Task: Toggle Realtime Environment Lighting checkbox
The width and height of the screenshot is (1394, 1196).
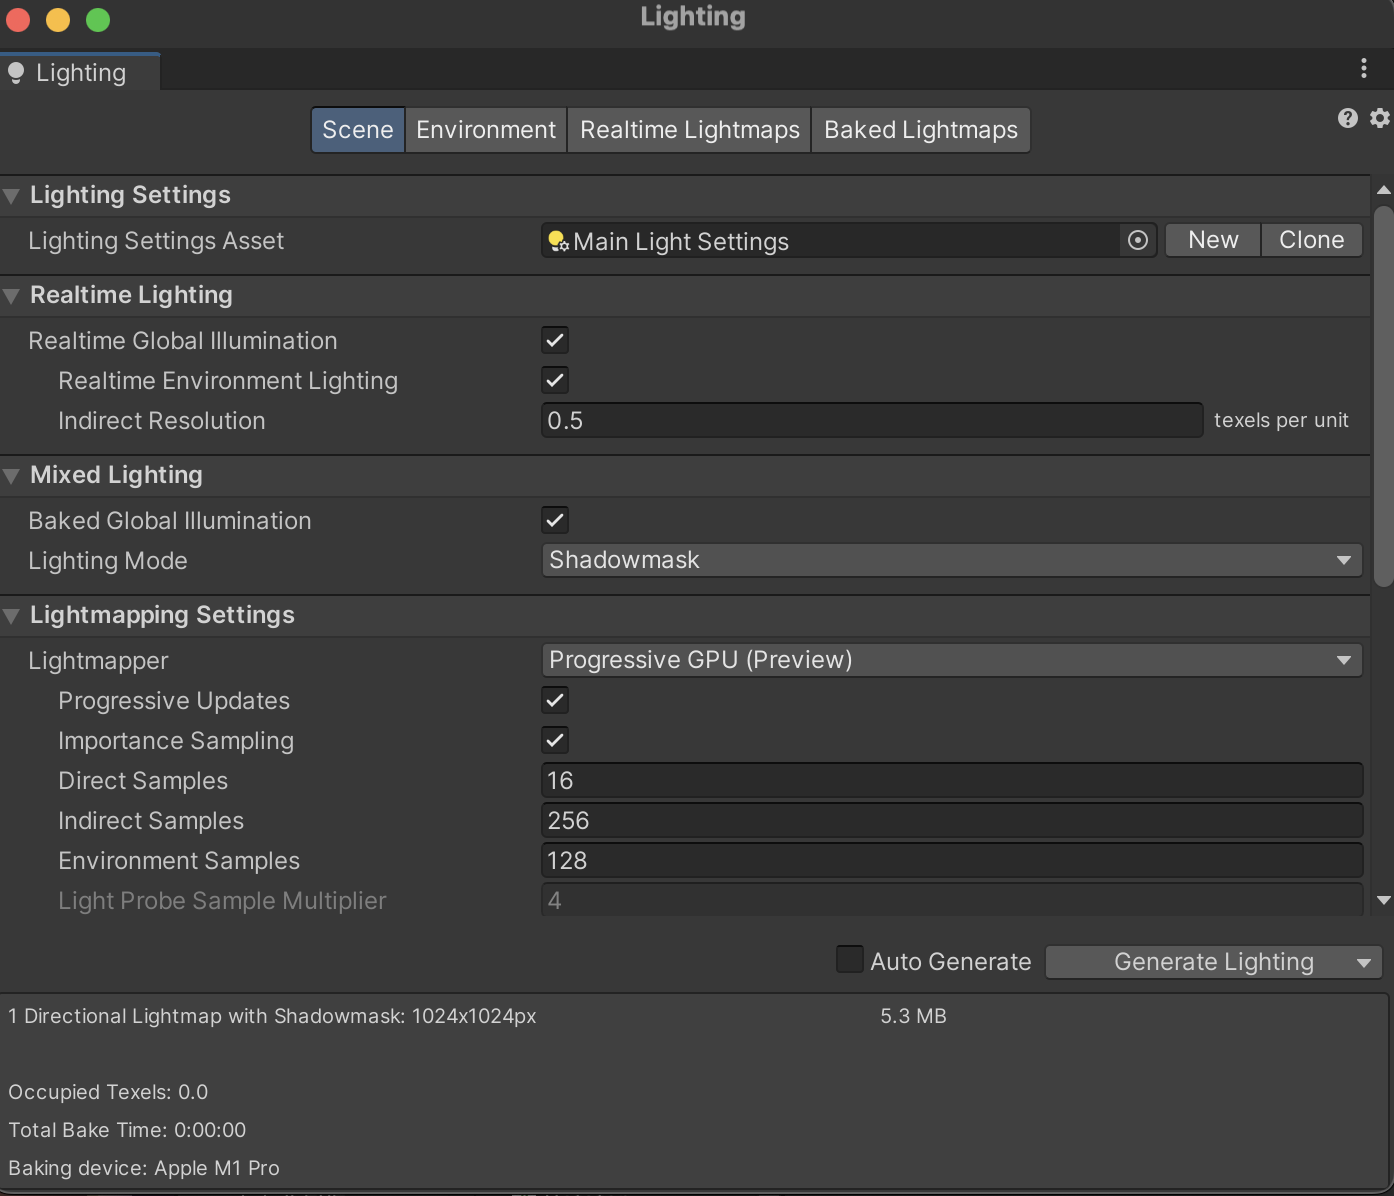Action: (x=555, y=380)
